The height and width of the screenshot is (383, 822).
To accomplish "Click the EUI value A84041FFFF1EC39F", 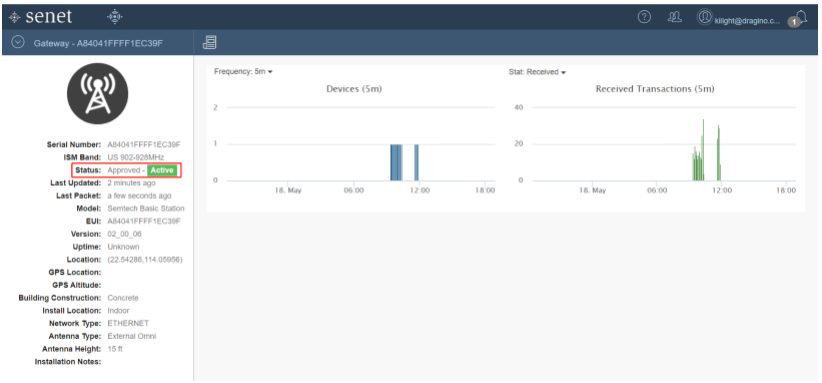I will (144, 221).
